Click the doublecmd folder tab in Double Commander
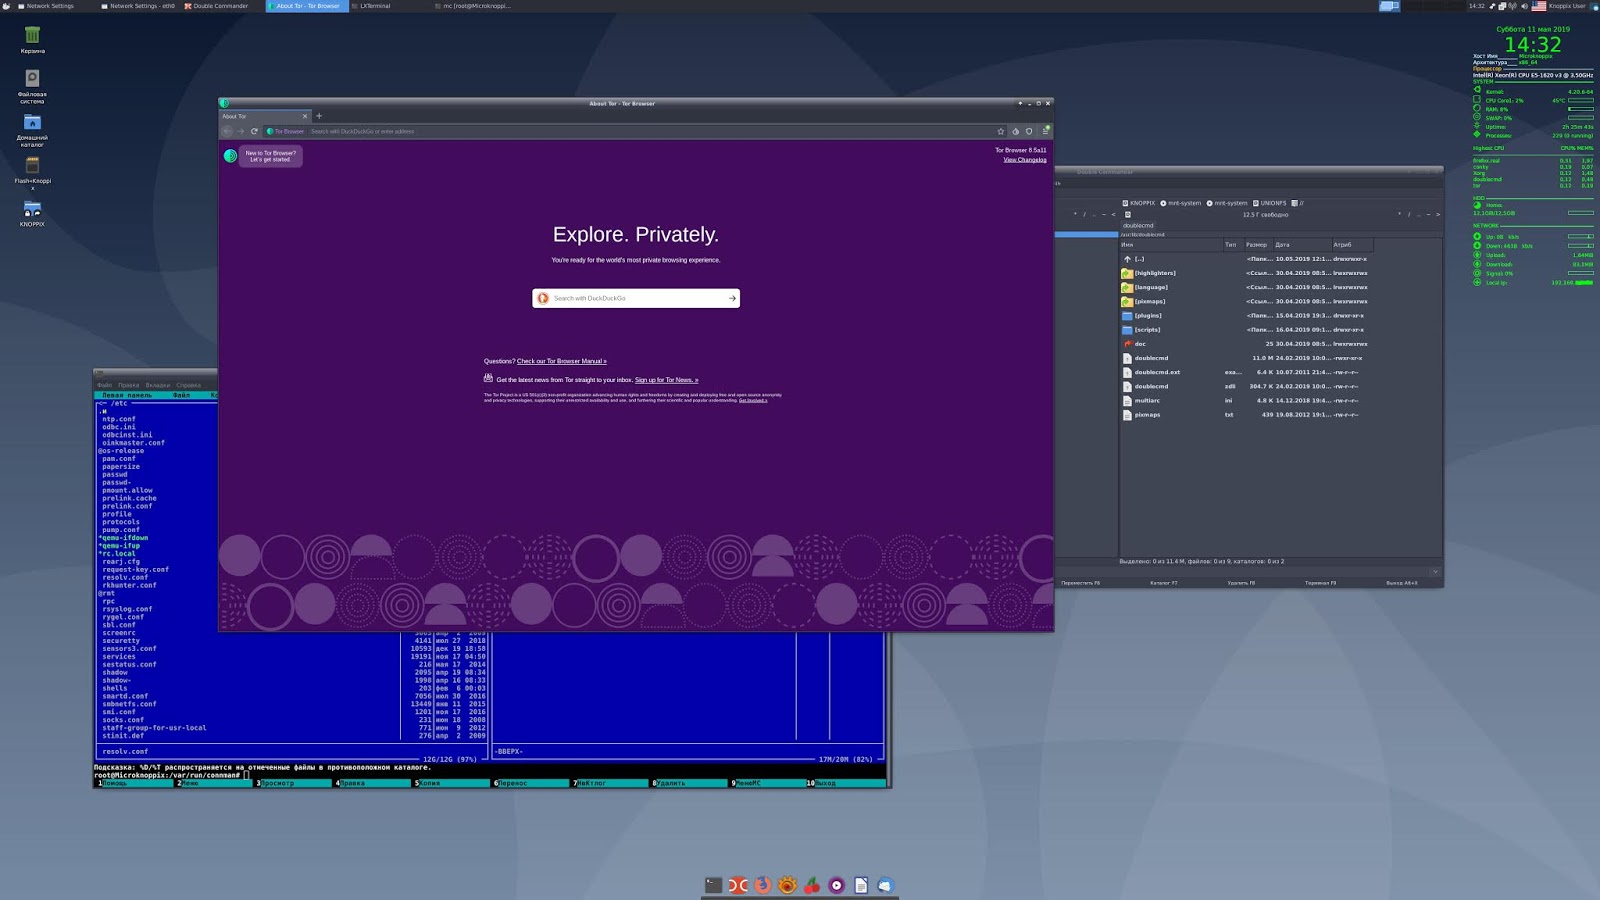 1138,225
